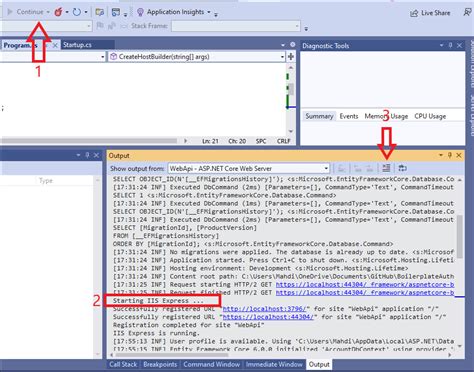Image resolution: width=474 pixels, height=372 pixels.
Task: Pin the Output panel with pushpin icon
Action: click(450, 155)
